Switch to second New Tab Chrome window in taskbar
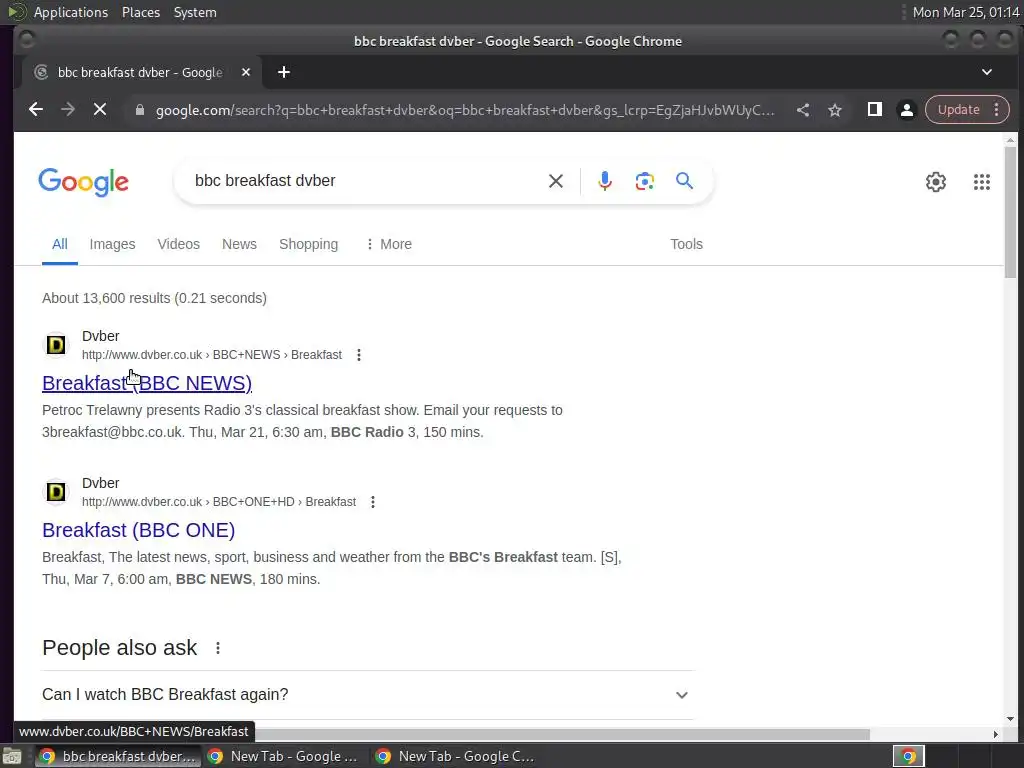The width and height of the screenshot is (1024, 768). coord(457,756)
